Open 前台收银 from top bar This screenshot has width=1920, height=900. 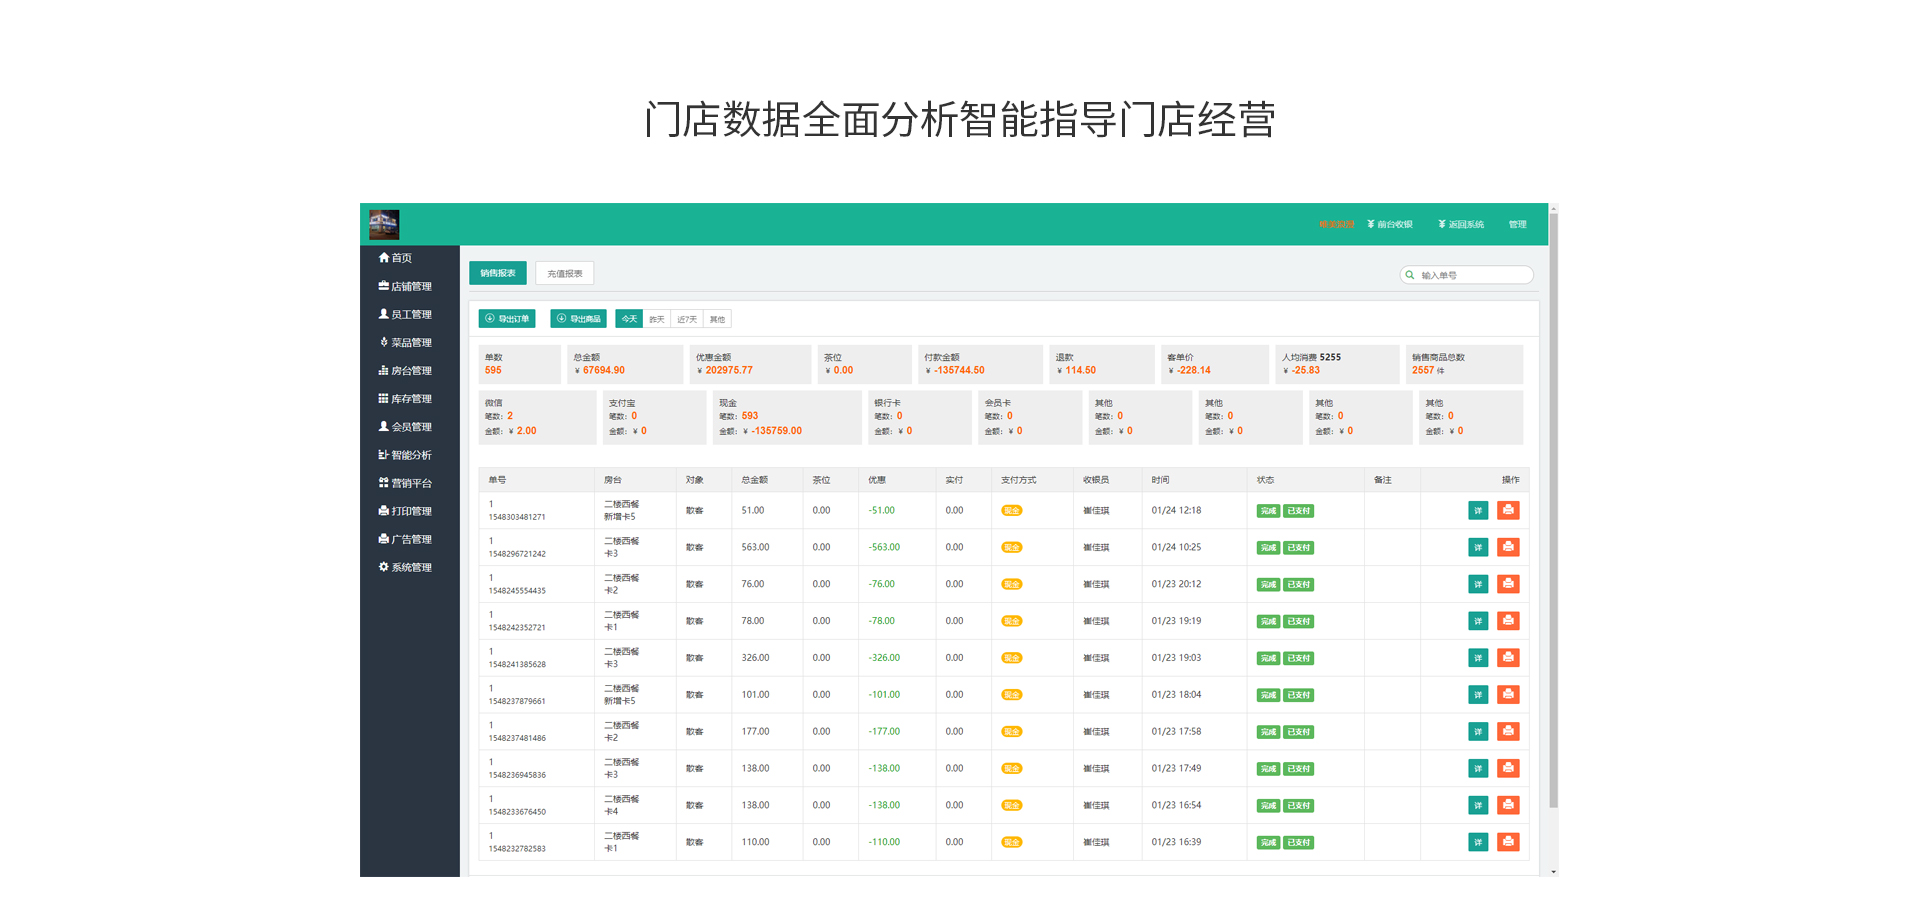[x=1390, y=224]
